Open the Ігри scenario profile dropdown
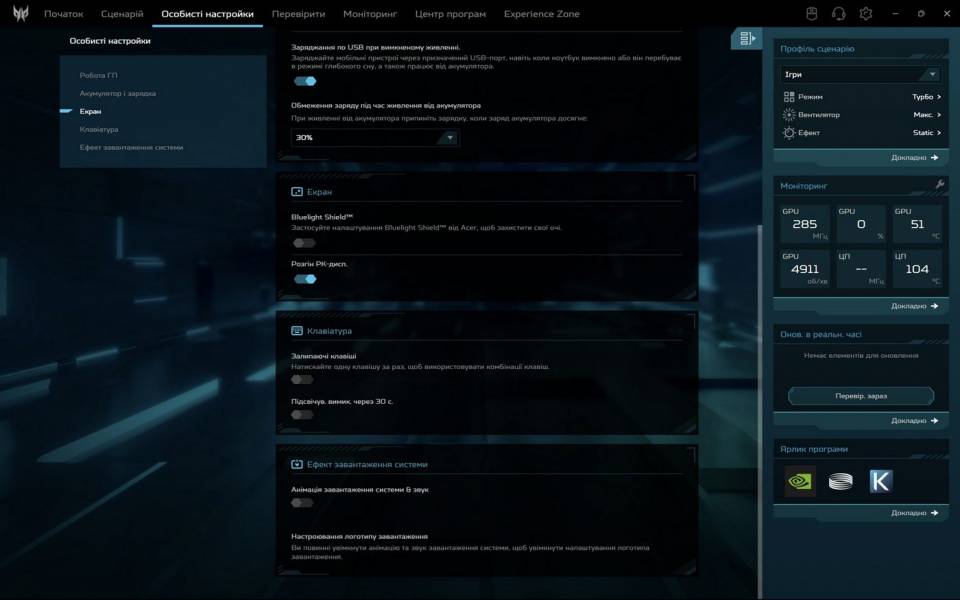This screenshot has height=600, width=960. pyautogui.click(x=861, y=74)
